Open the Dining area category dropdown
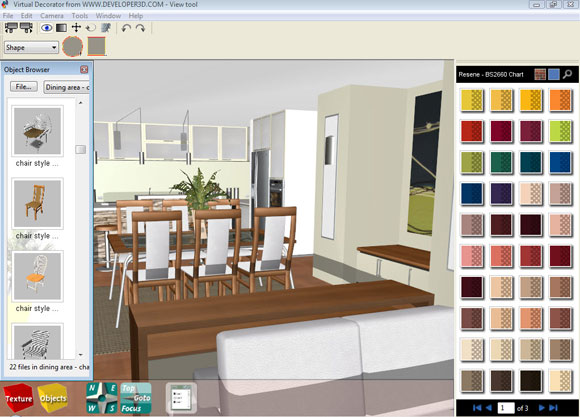580x417 pixels. pos(67,87)
